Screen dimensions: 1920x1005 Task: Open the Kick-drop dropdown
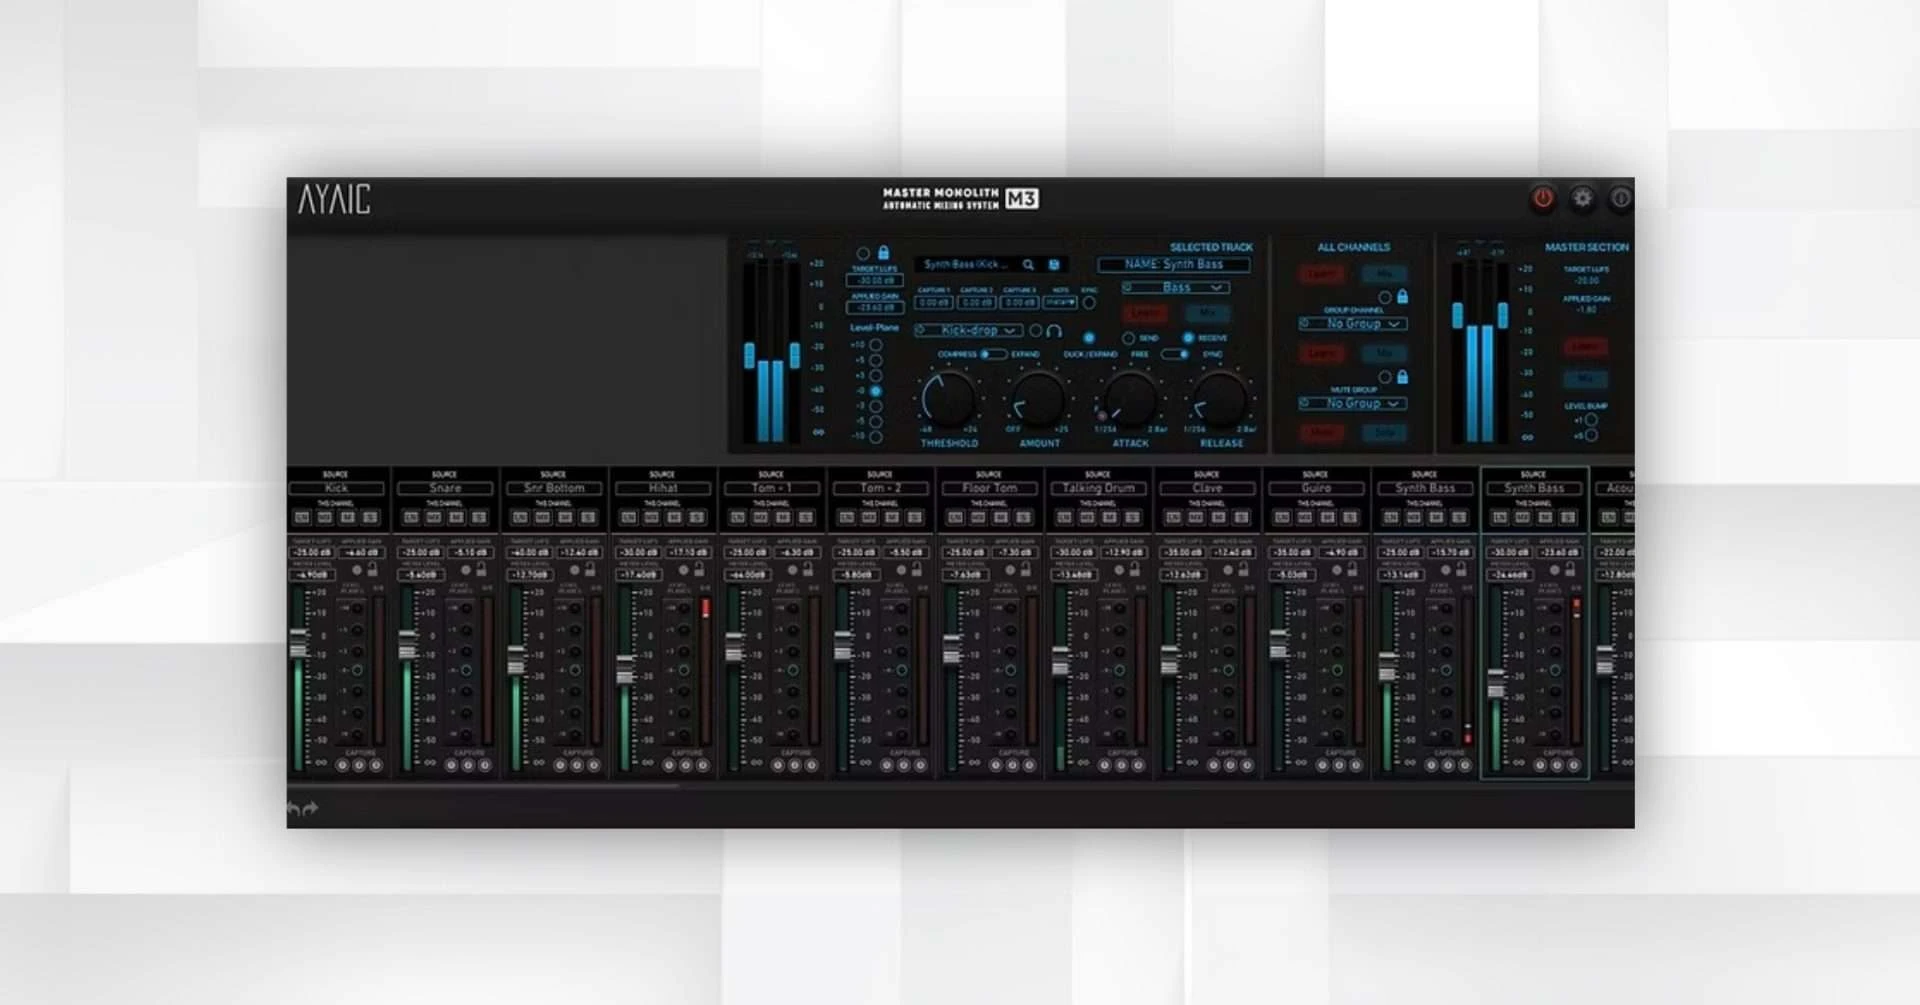968,331
